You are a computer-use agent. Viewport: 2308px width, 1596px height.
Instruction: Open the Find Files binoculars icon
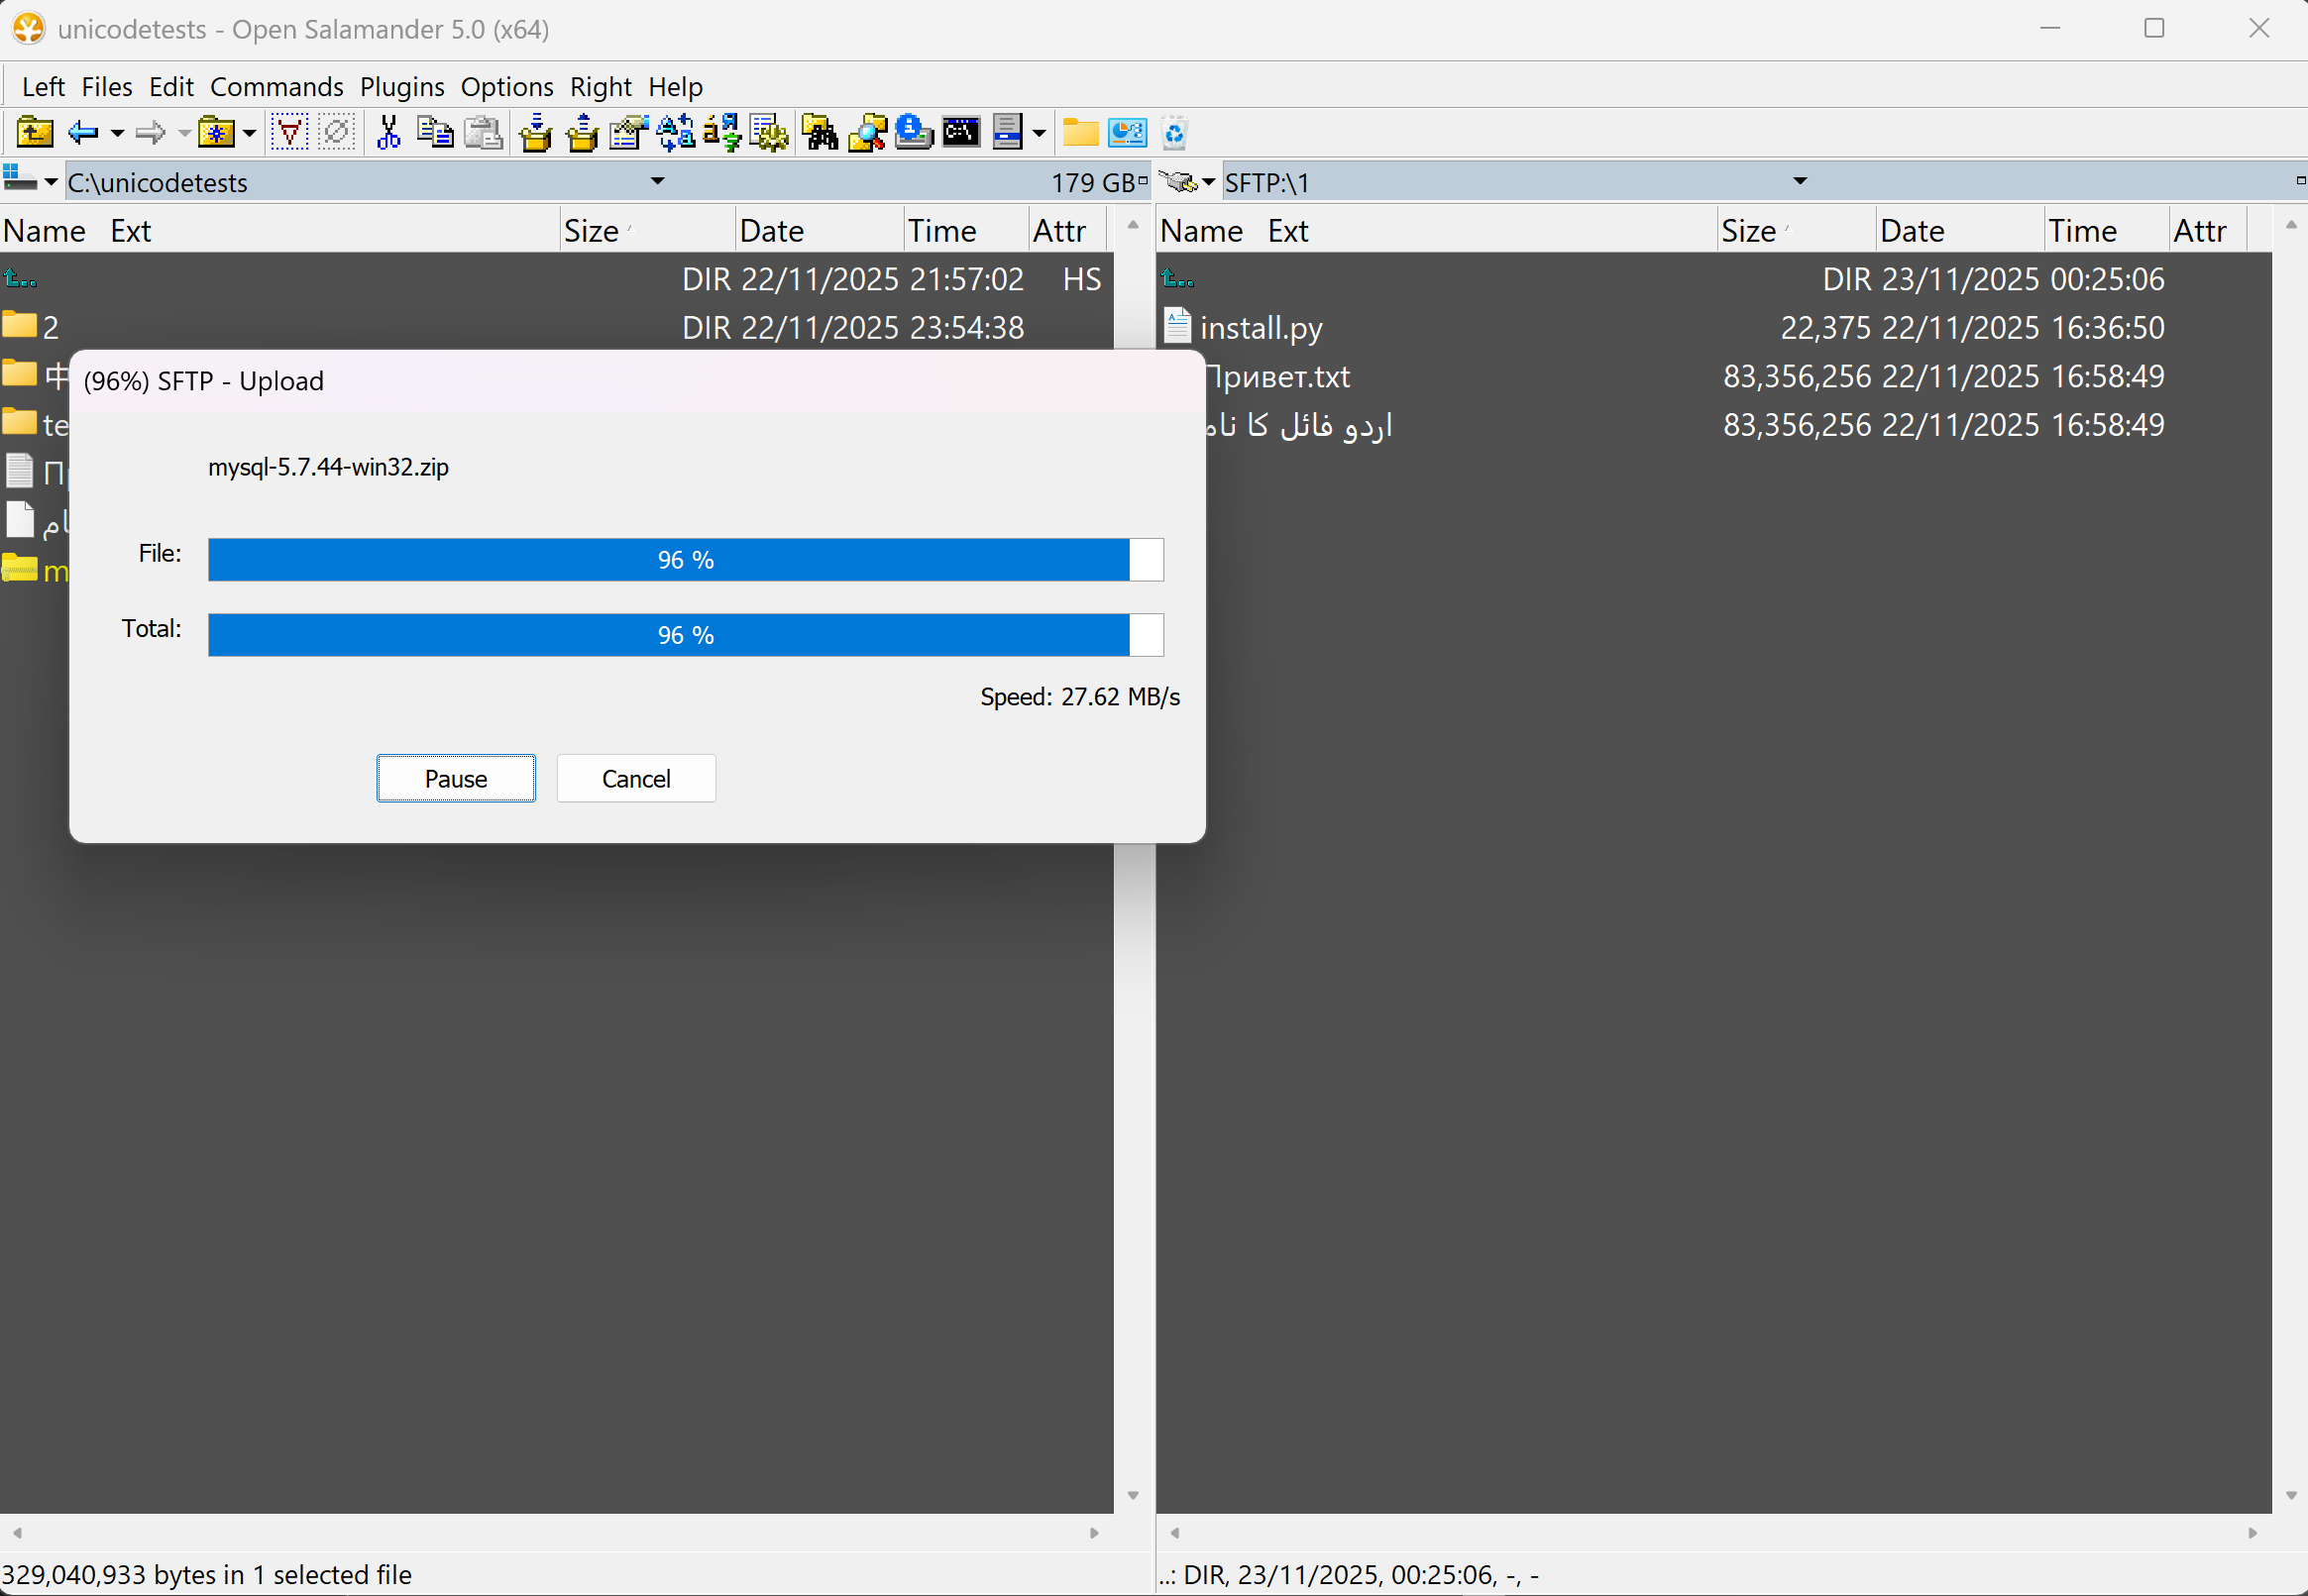pyautogui.click(x=820, y=132)
